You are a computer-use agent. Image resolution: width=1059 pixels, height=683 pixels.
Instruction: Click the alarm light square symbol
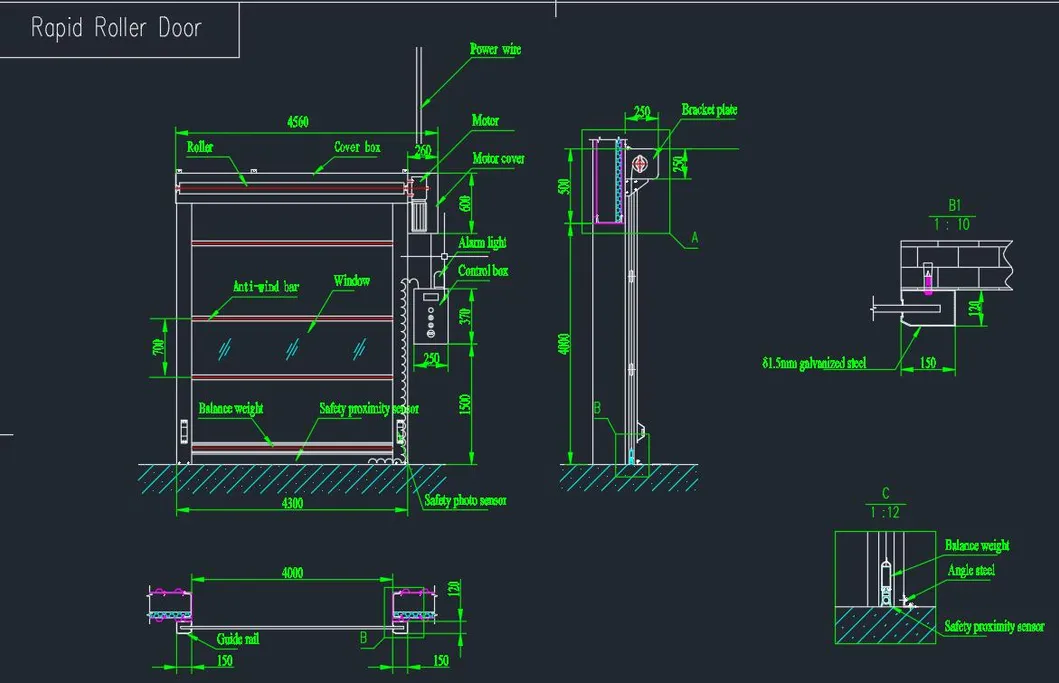coord(445,256)
